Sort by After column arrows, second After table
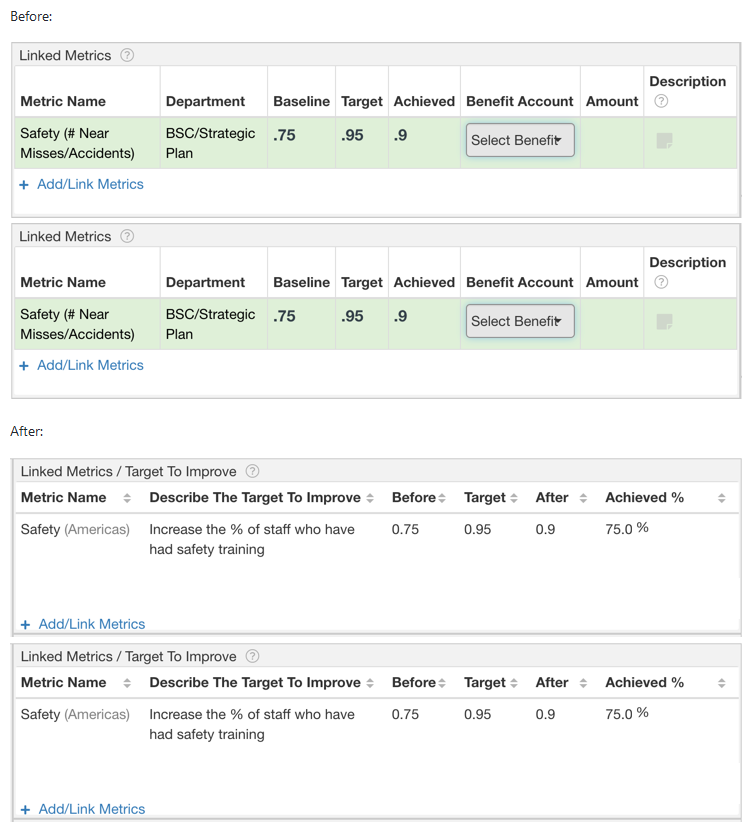Screen dimensions: 755x825 [583, 683]
